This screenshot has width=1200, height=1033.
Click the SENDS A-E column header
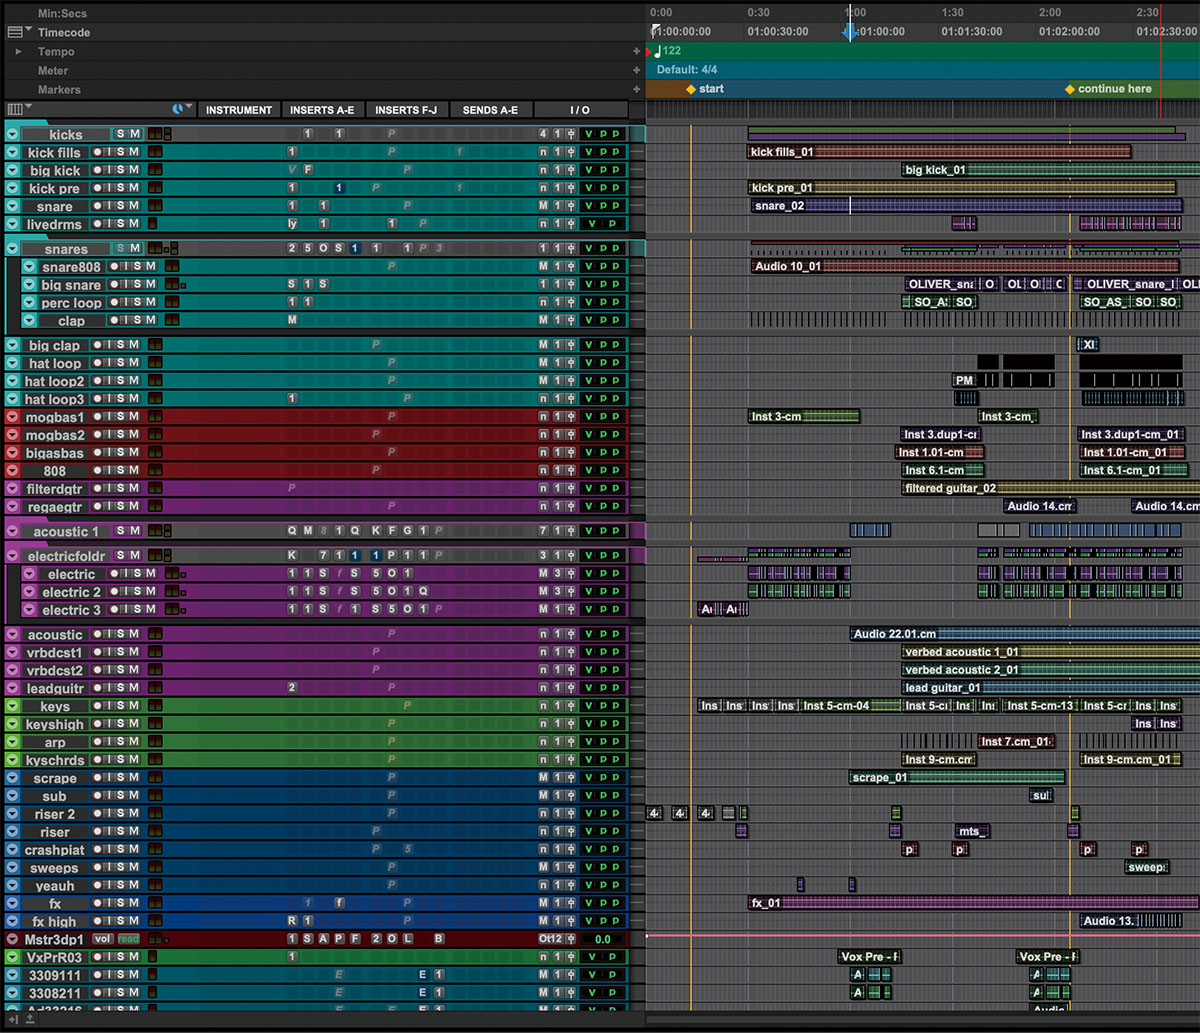[491, 110]
